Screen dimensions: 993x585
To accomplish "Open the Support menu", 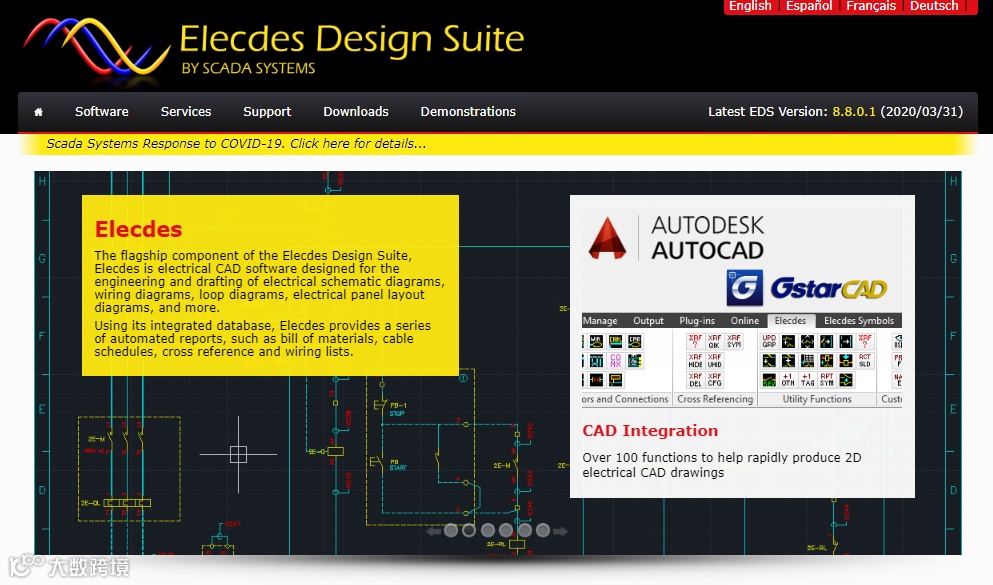I will click(267, 111).
